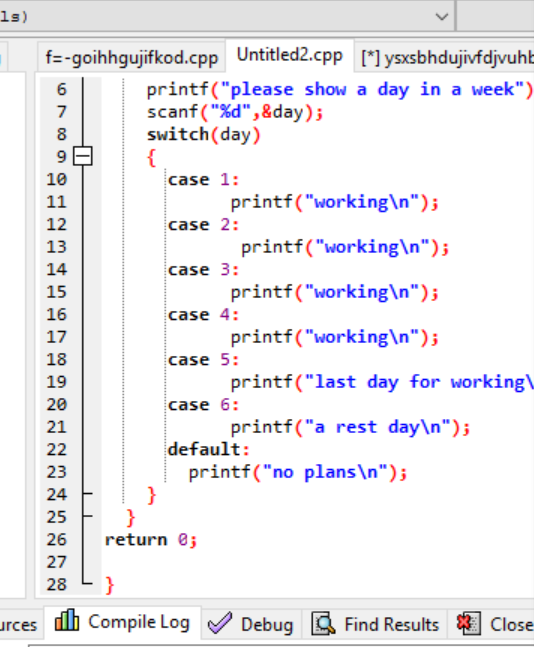Switch to the f=-goihhgujifkod.cpp tab

tap(131, 57)
